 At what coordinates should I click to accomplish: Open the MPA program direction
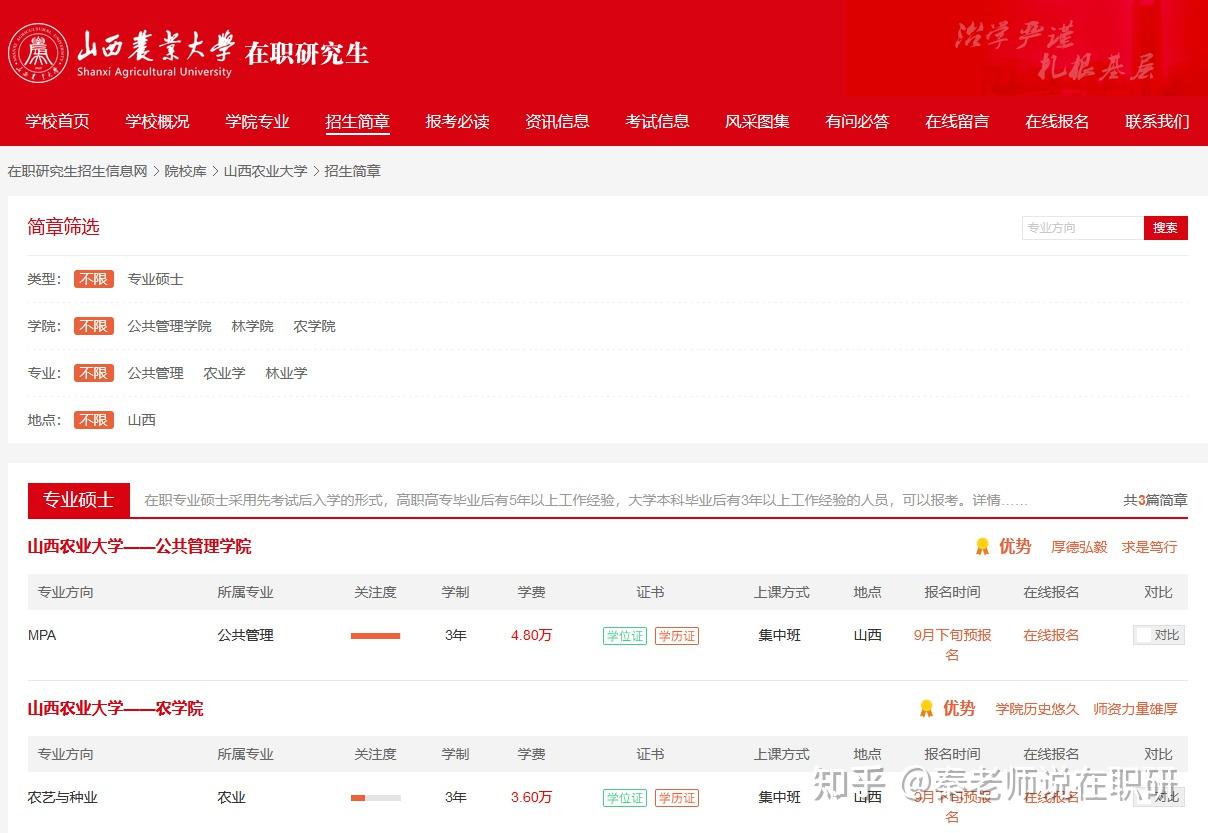coord(42,635)
